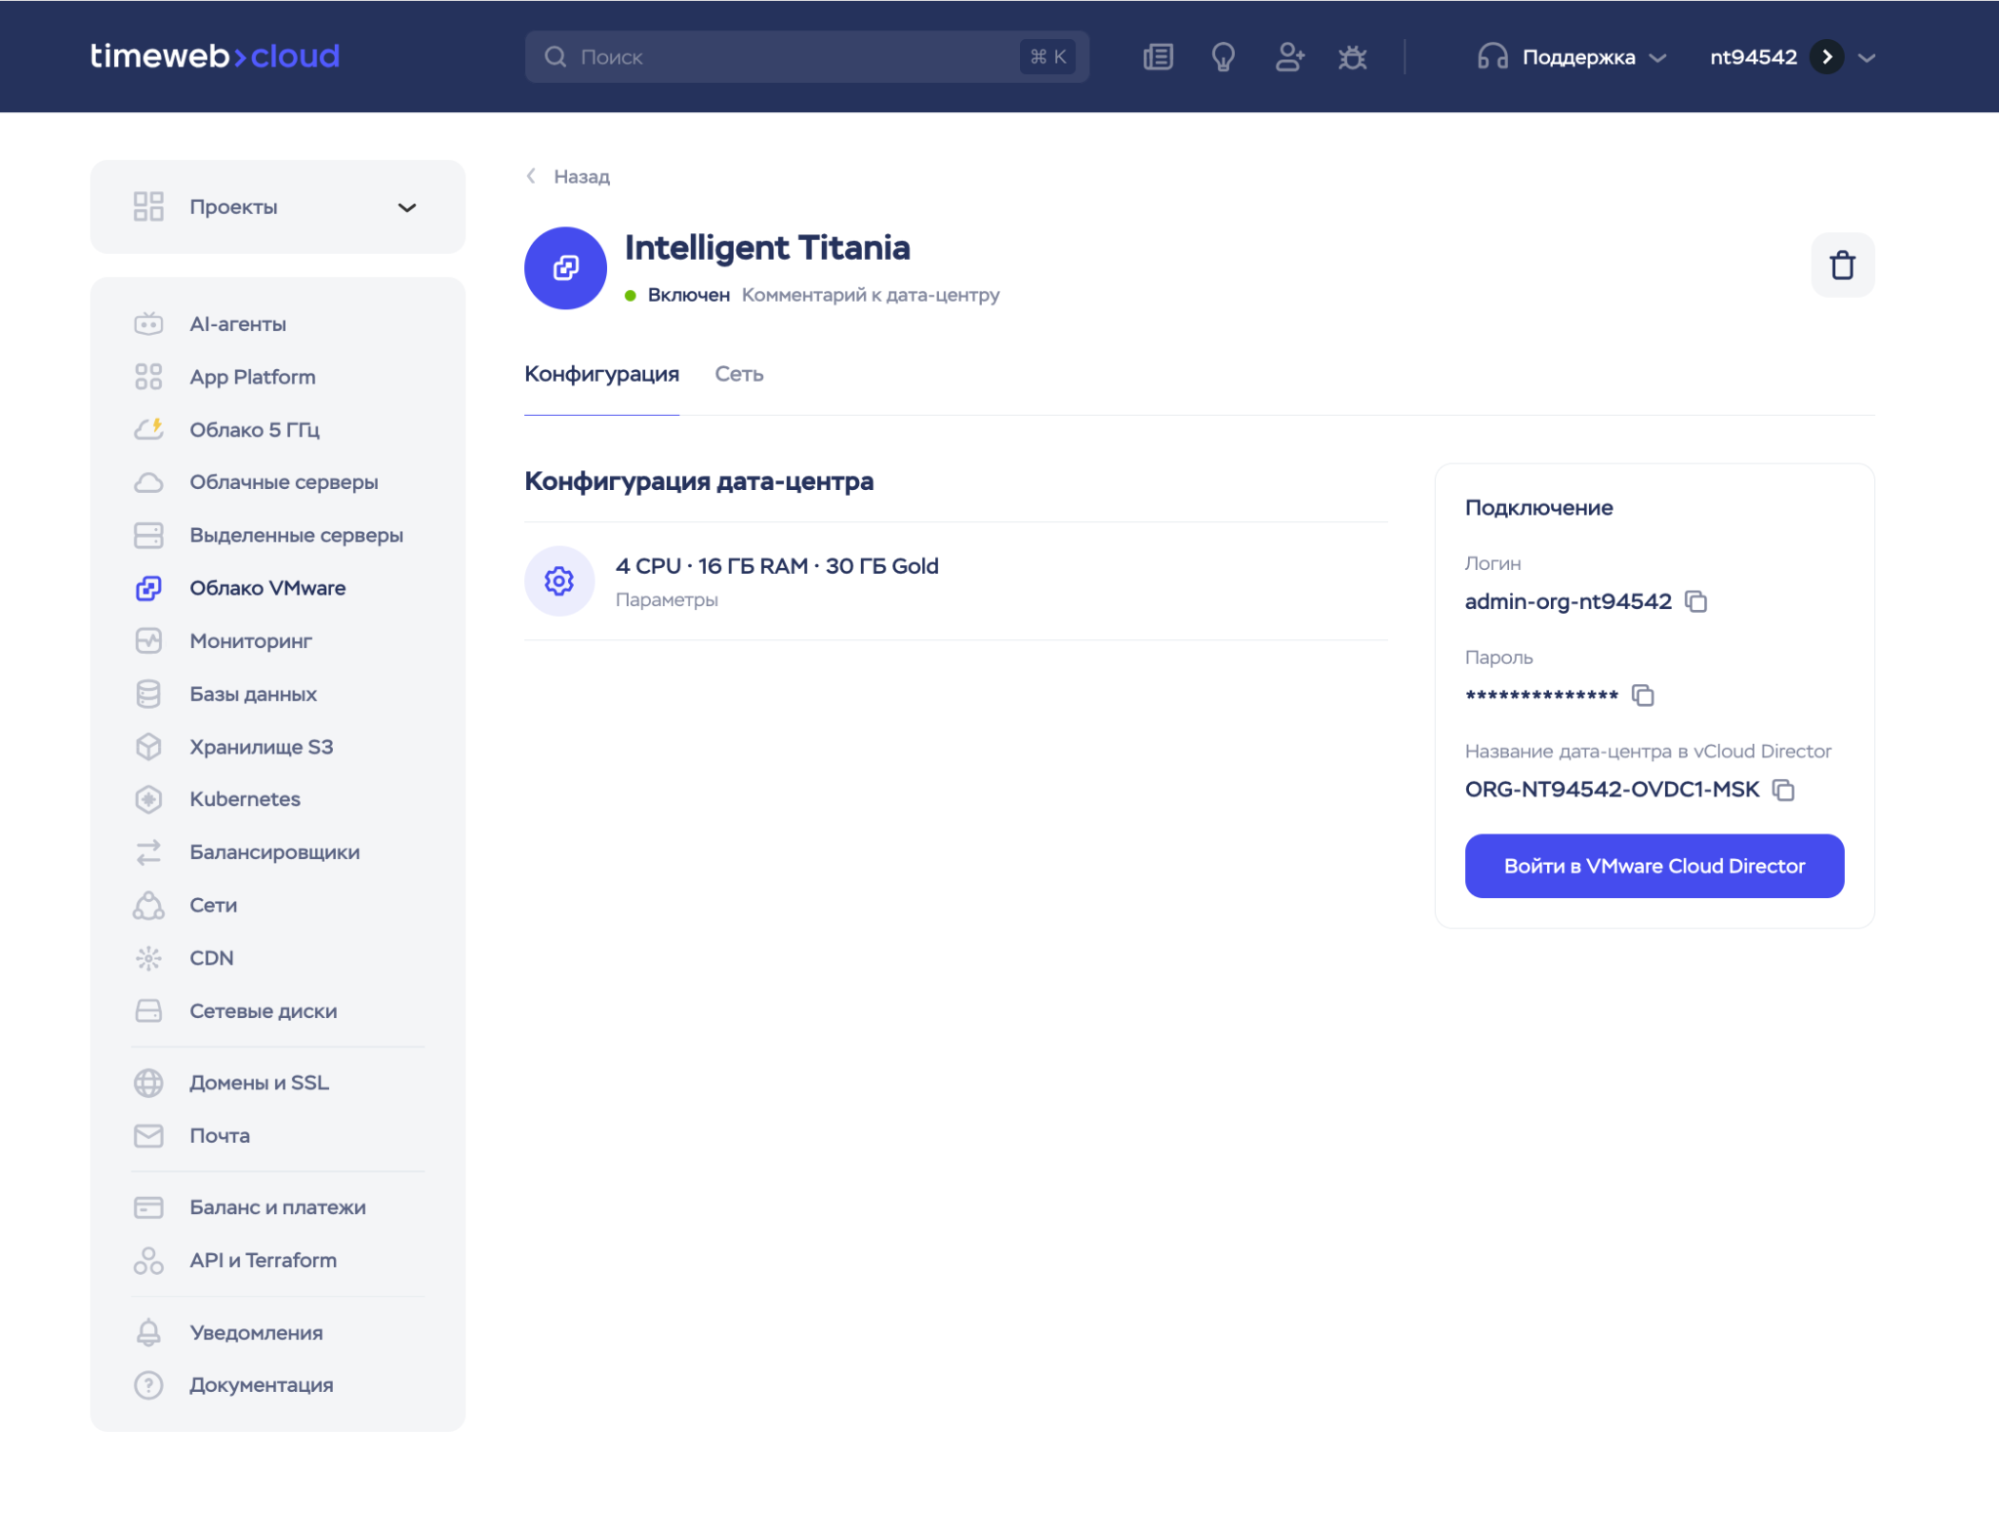
Task: Click the Kubernetes hexagon icon
Action: coord(148,799)
